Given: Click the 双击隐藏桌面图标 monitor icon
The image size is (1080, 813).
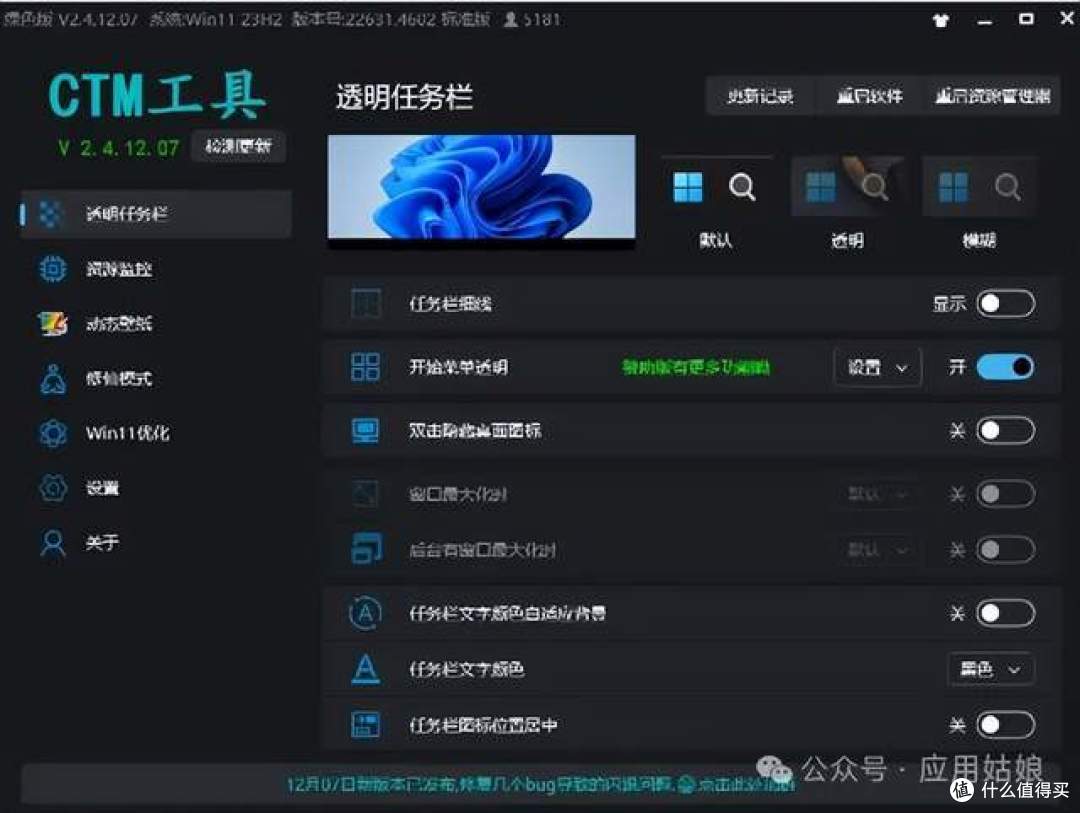Looking at the screenshot, I should pos(365,431).
